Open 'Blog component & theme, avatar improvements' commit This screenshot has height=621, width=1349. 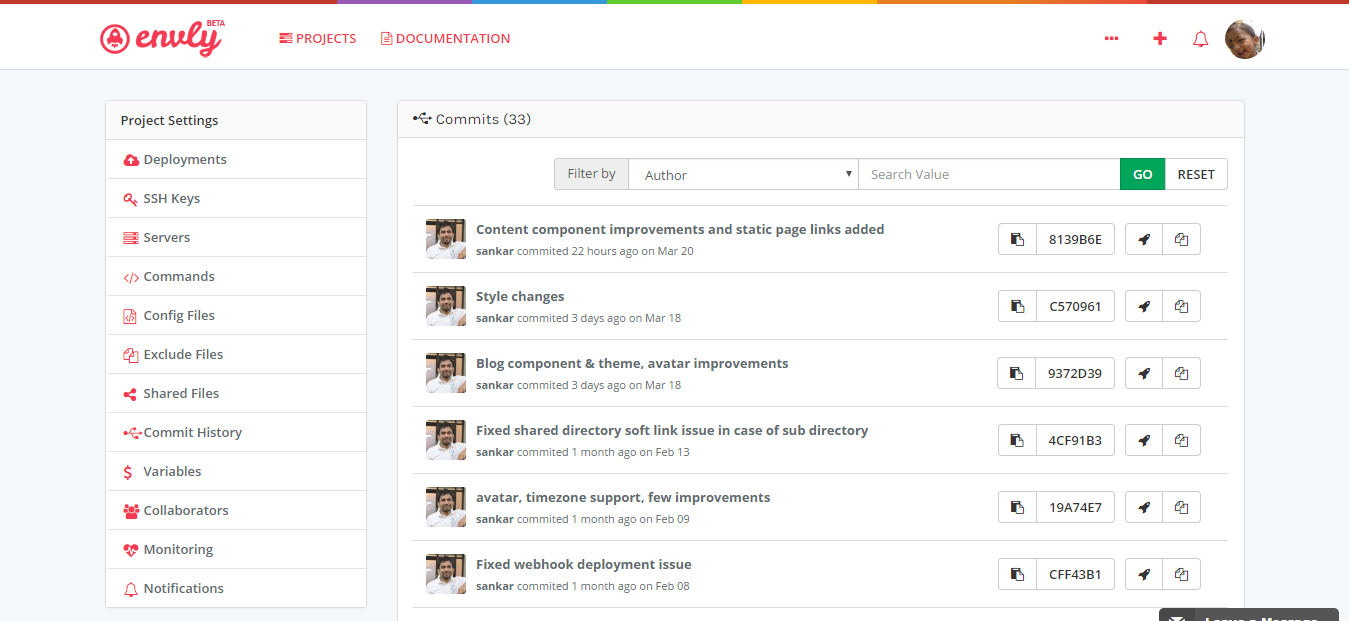click(x=632, y=363)
